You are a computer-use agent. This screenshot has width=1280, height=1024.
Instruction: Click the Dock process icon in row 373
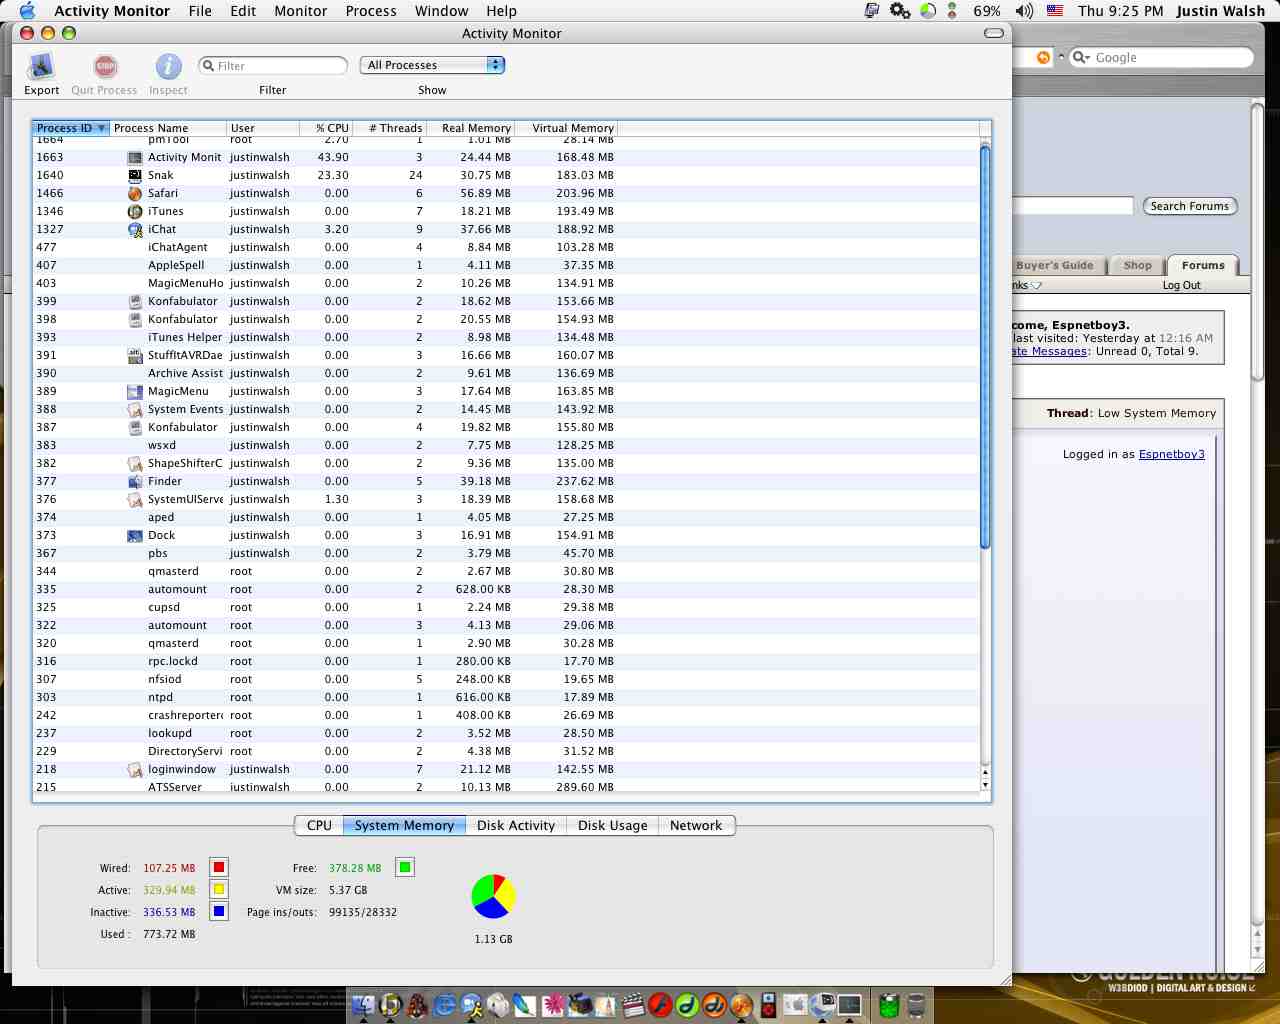point(135,535)
